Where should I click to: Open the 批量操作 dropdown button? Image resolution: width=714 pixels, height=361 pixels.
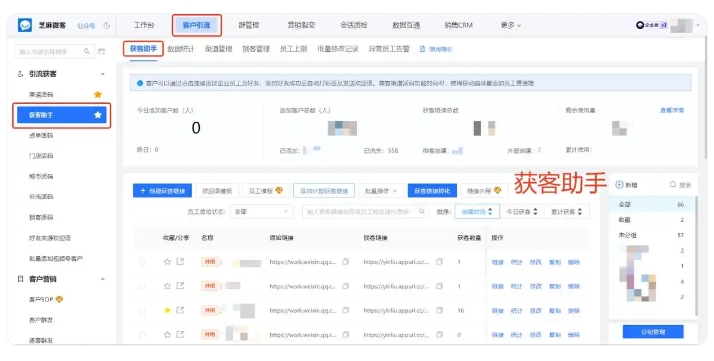click(381, 191)
